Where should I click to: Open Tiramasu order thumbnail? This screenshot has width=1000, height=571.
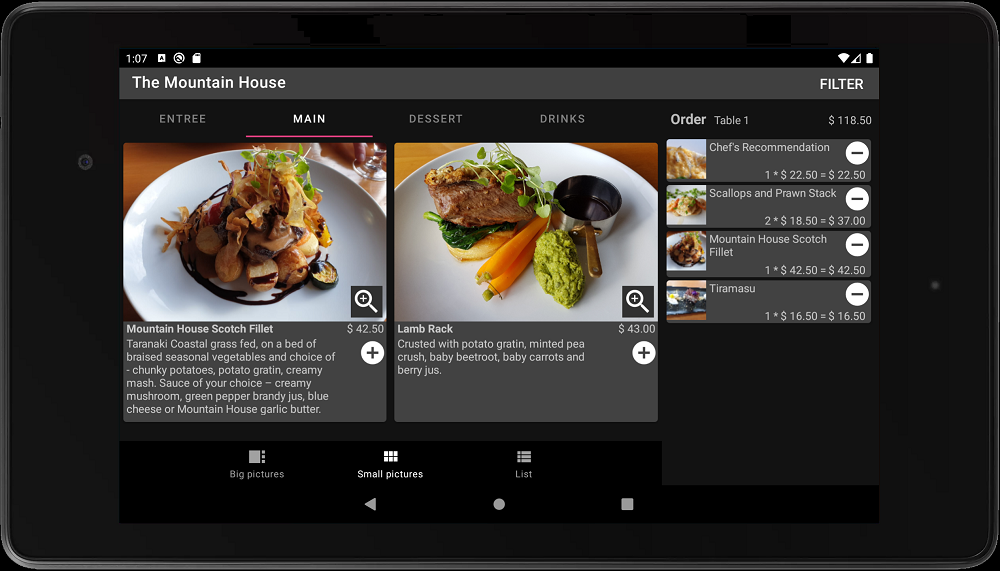click(686, 301)
